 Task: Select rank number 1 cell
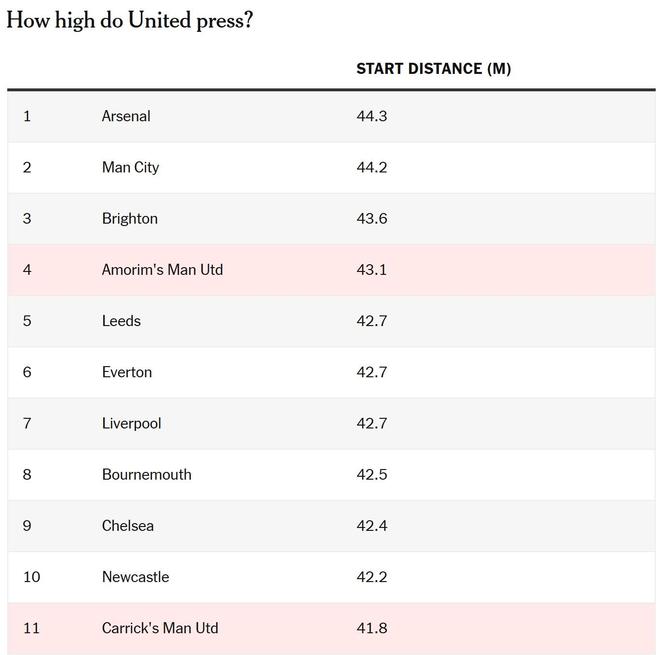click(27, 116)
